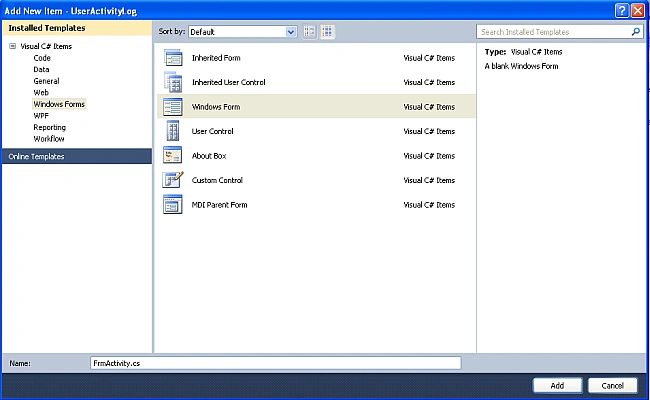650x400 pixels.
Task: Open the Sort by dropdown
Action: [x=243, y=32]
